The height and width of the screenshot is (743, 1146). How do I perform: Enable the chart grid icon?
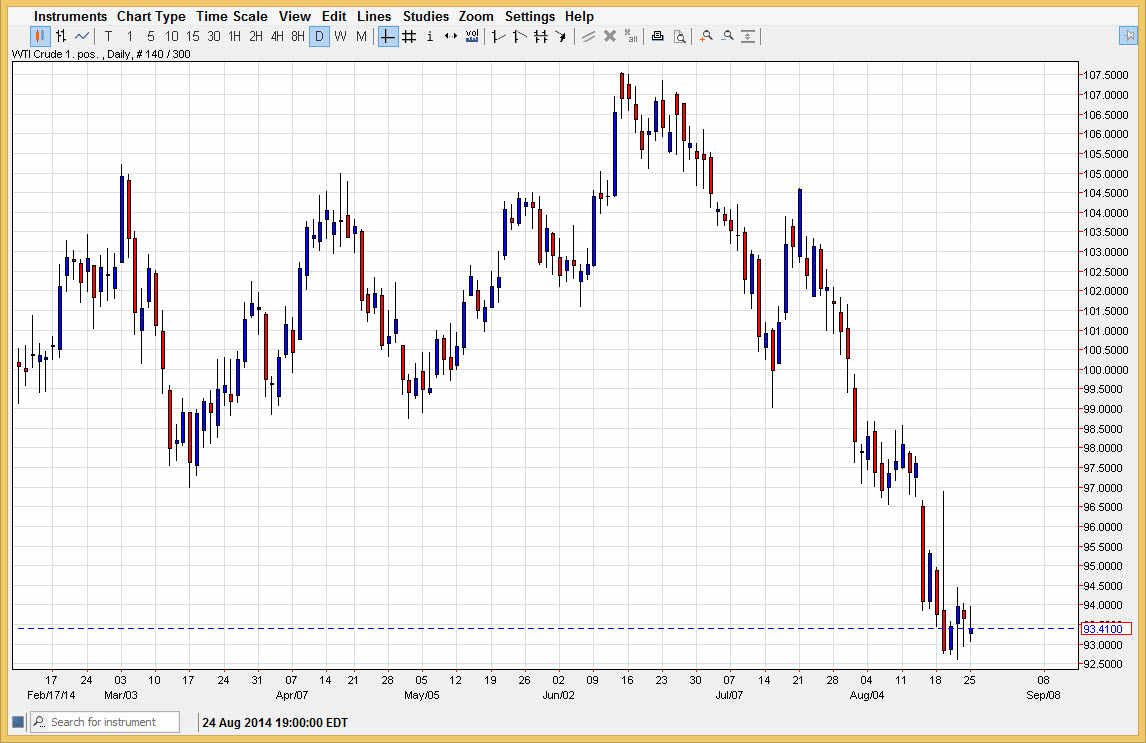pos(408,36)
